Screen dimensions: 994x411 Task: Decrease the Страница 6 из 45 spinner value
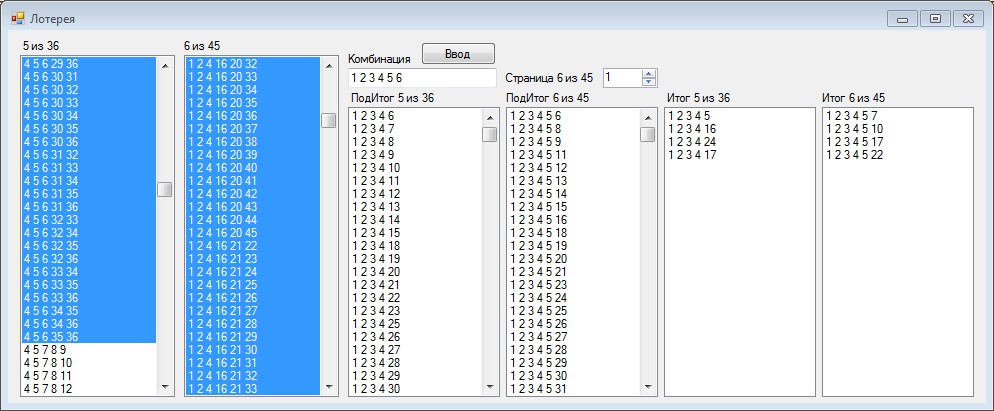[x=649, y=81]
